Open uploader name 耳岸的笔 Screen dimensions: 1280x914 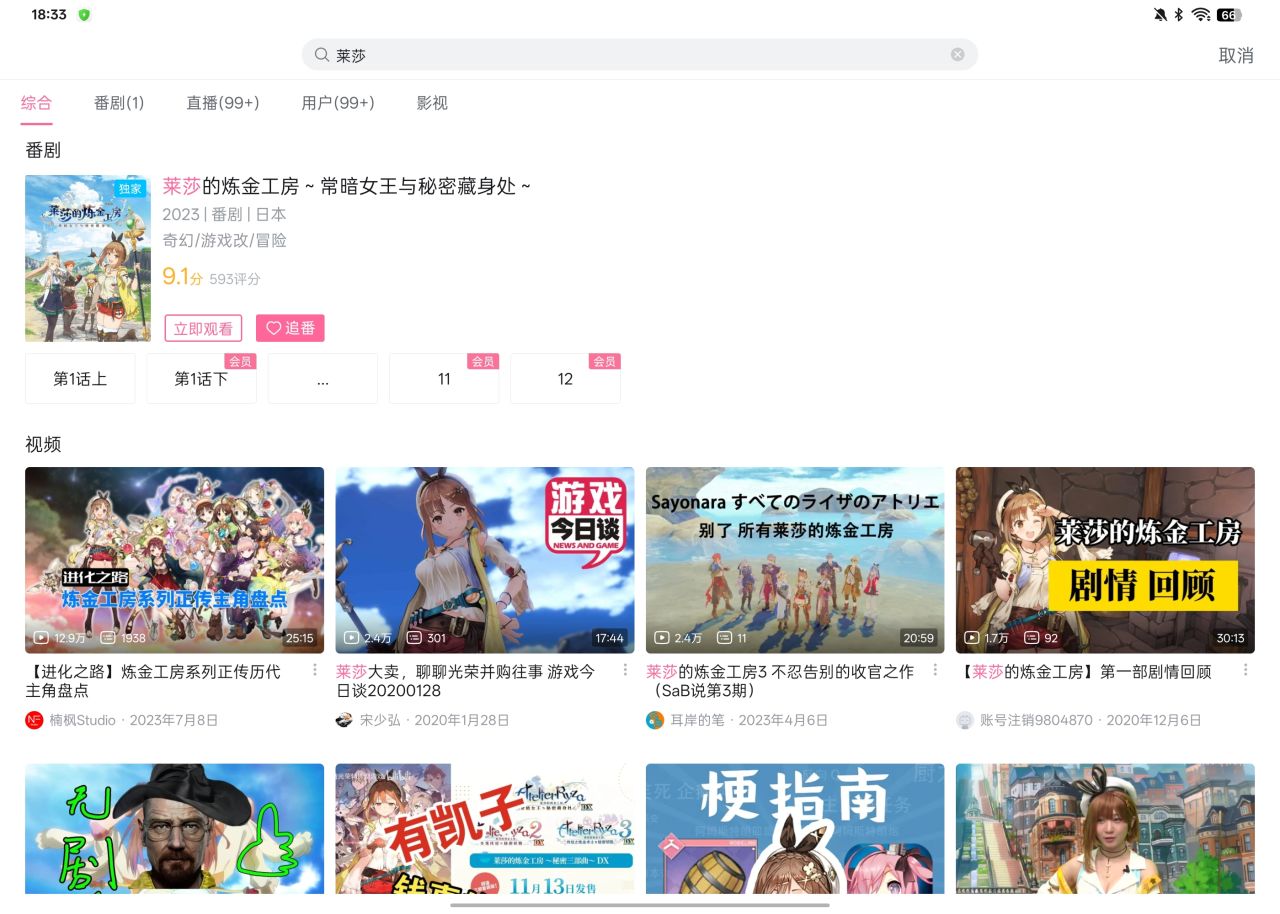697,720
